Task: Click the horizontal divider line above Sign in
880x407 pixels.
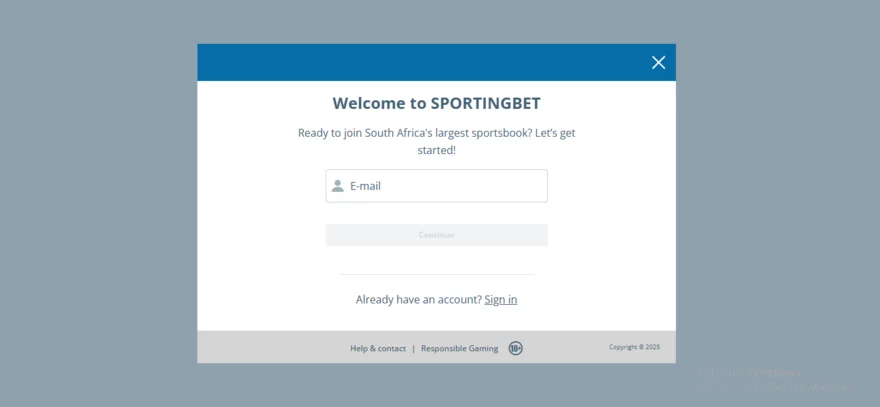Action: (x=437, y=275)
